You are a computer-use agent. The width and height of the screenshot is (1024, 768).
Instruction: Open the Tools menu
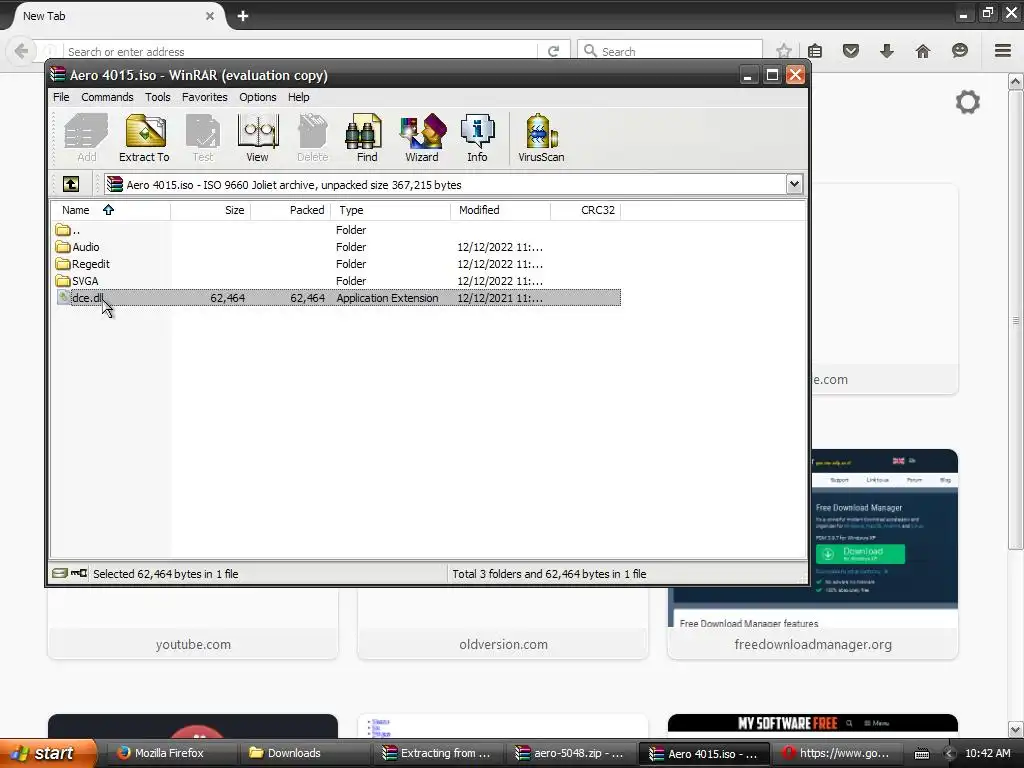pyautogui.click(x=157, y=97)
